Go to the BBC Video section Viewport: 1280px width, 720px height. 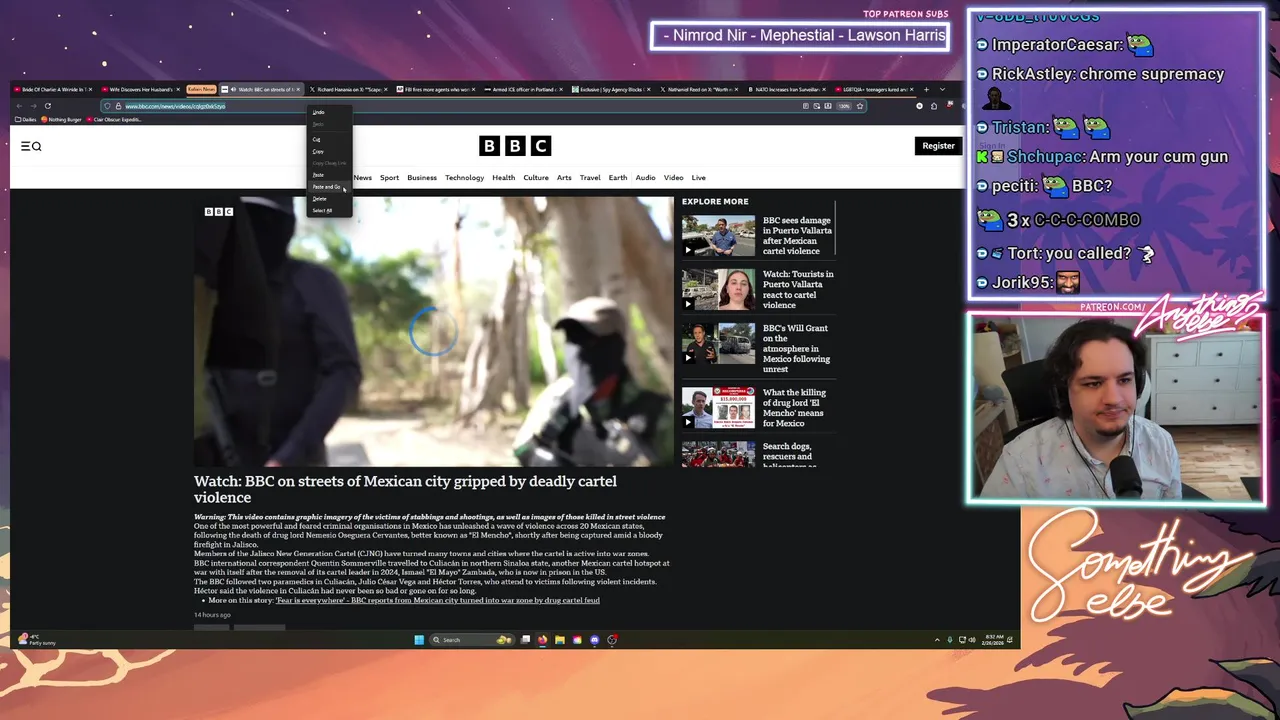point(674,178)
